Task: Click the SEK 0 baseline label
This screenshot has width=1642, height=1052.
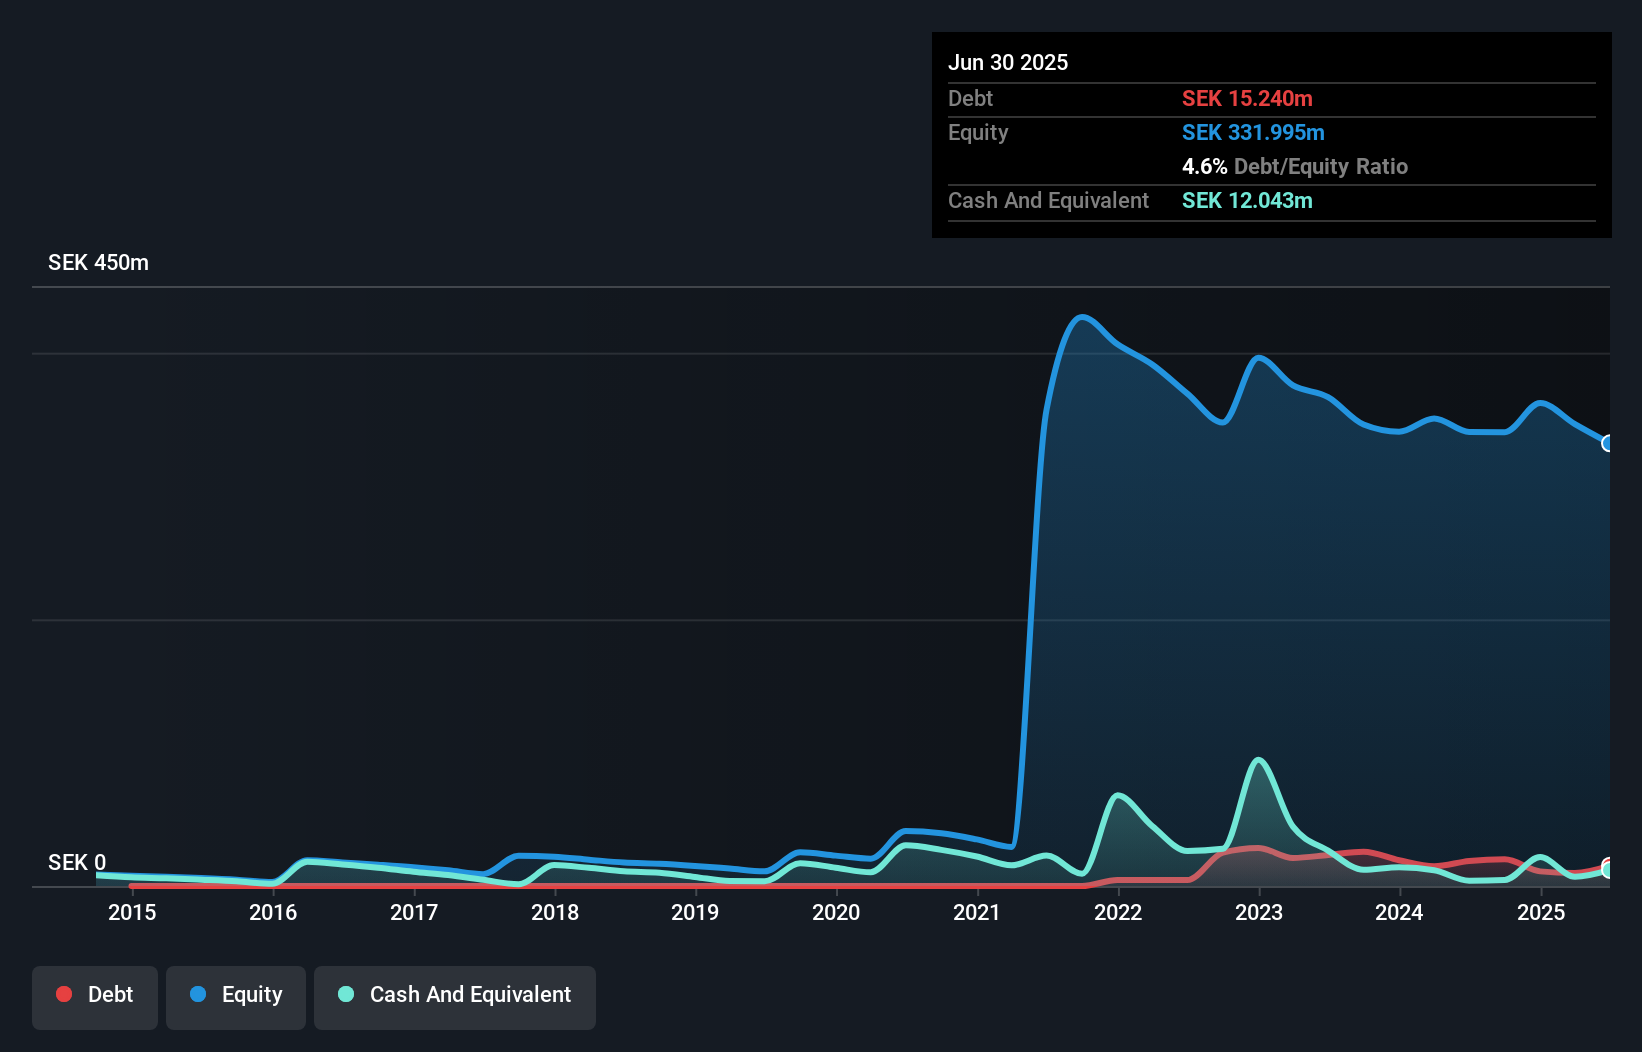Action: pos(75,862)
